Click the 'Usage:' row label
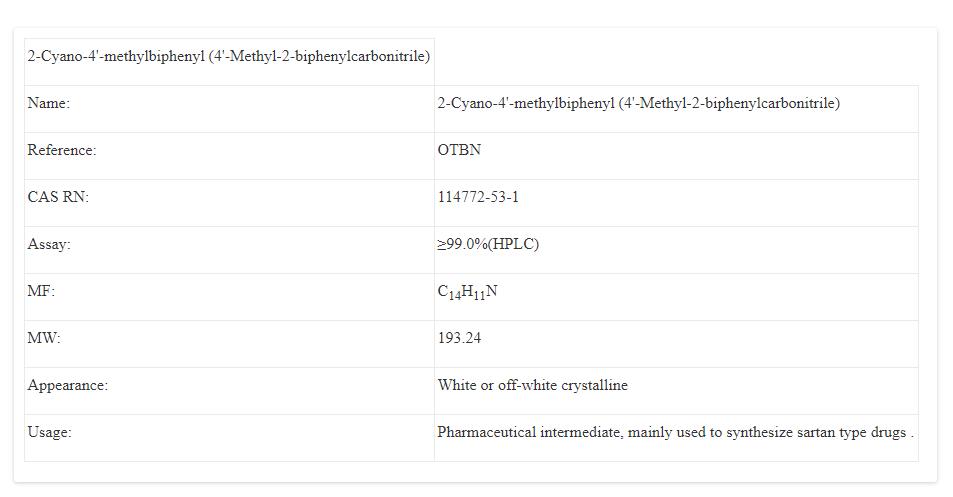953x497 pixels. (49, 432)
